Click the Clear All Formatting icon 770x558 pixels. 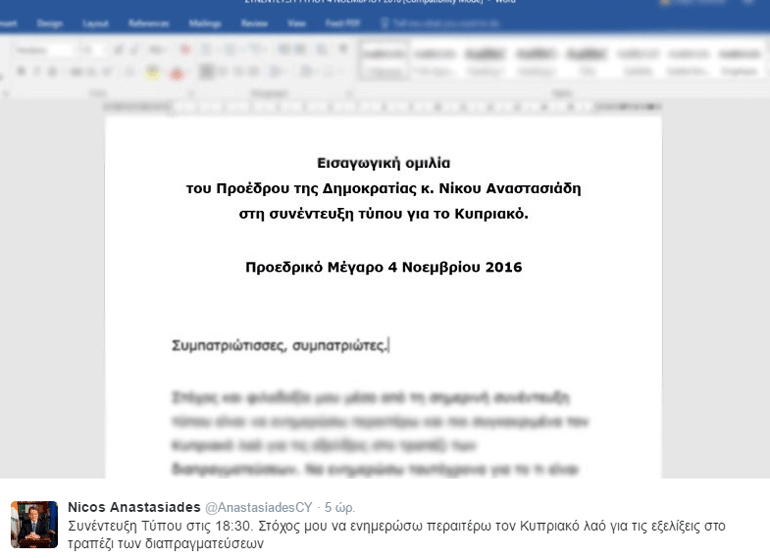pos(184,49)
